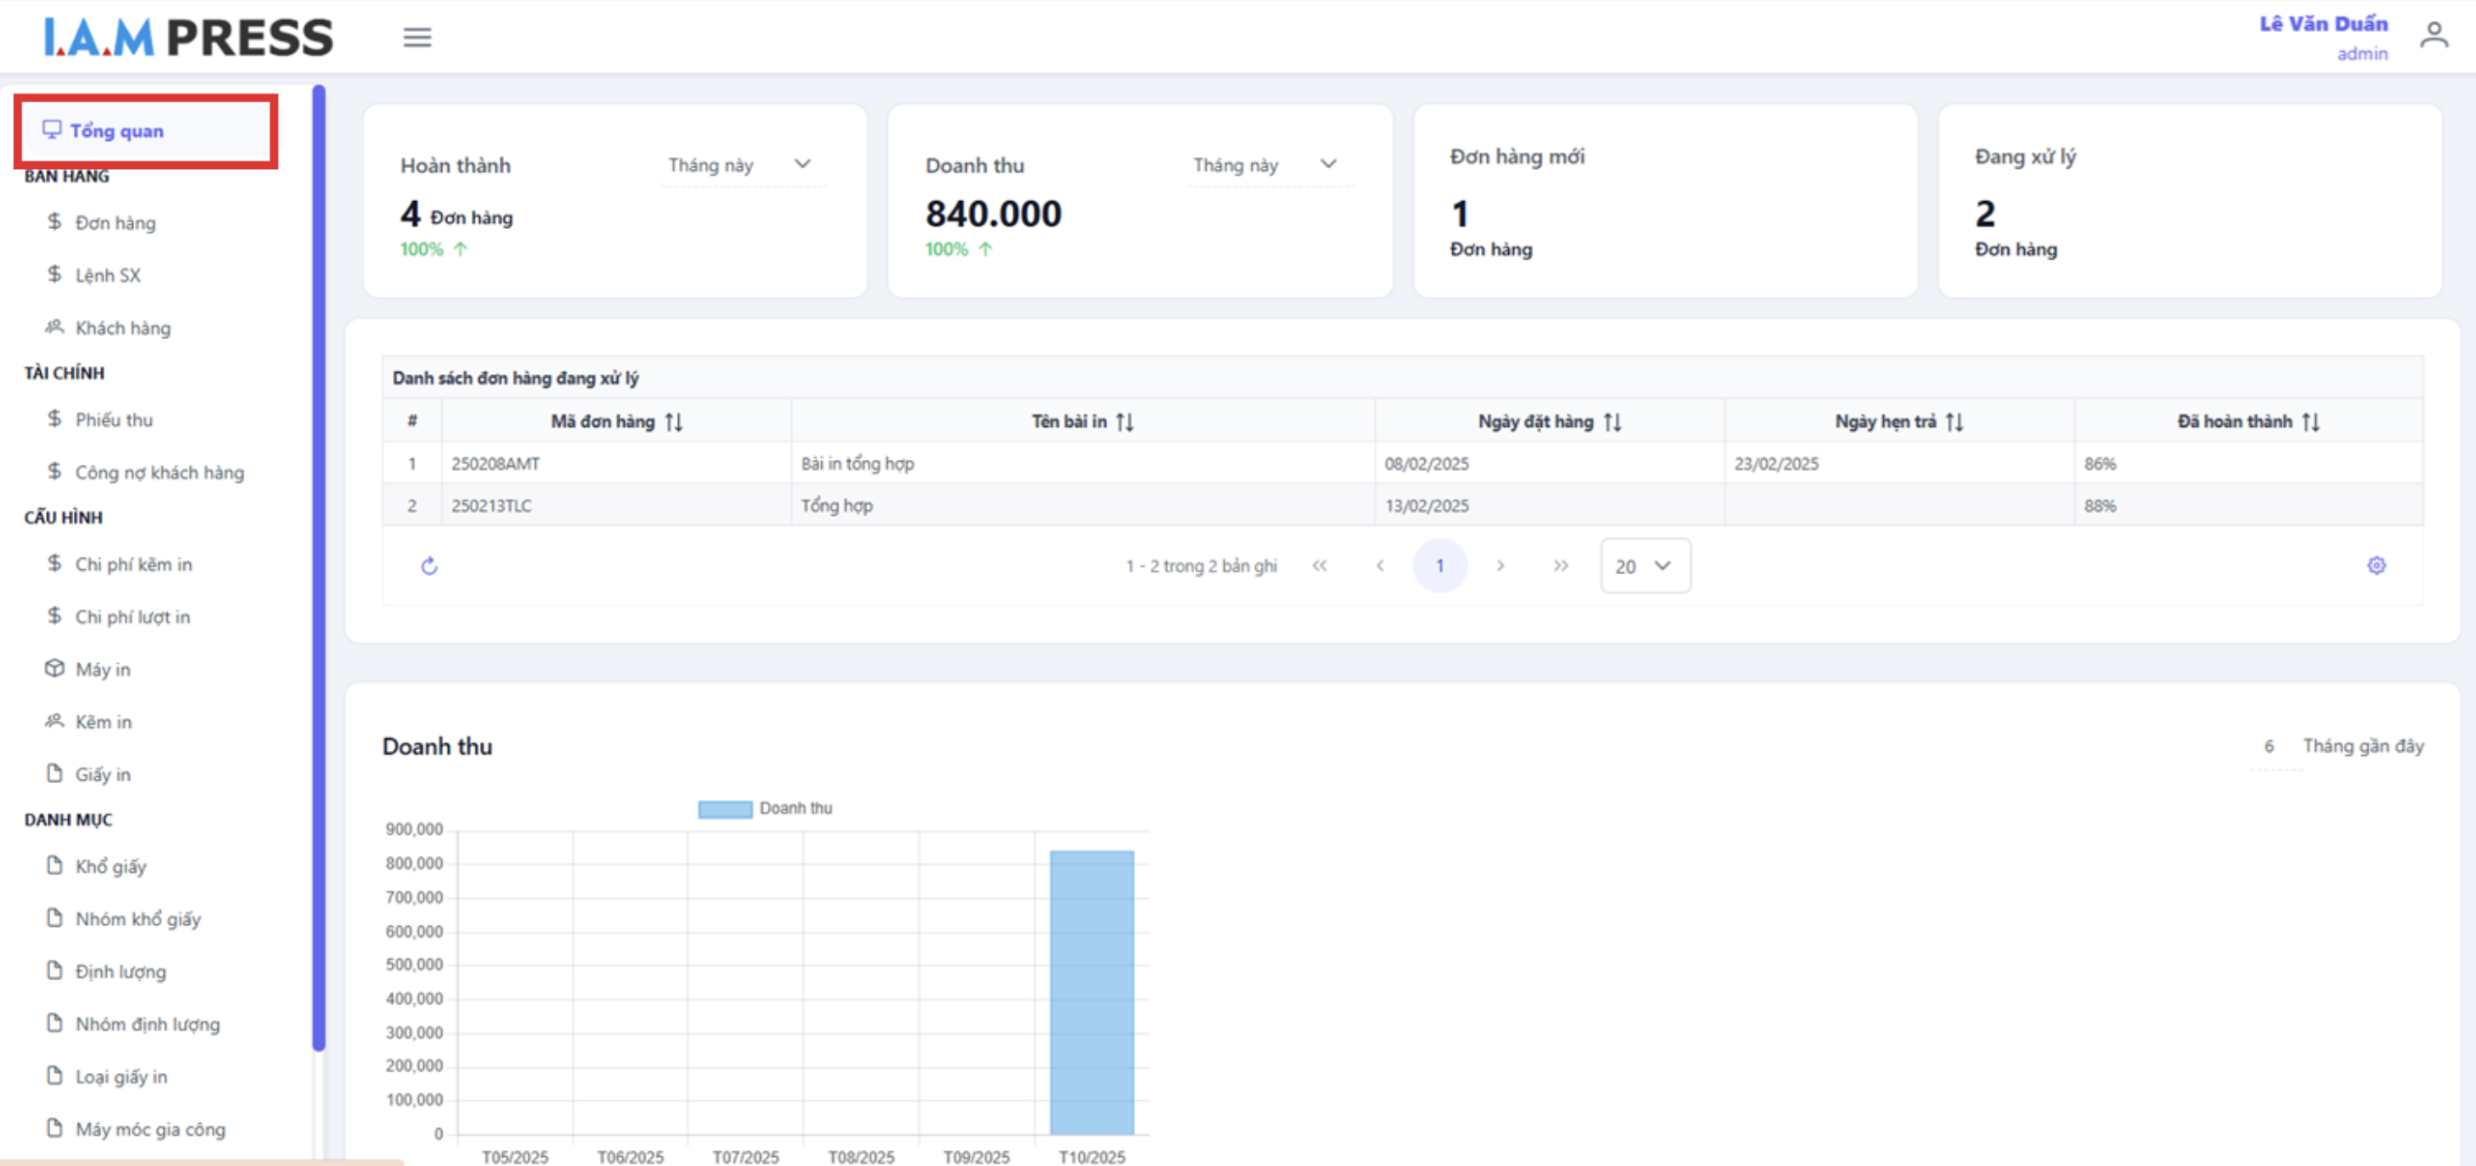The width and height of the screenshot is (2476, 1166).
Task: Go to next page arrow
Action: 1500,566
